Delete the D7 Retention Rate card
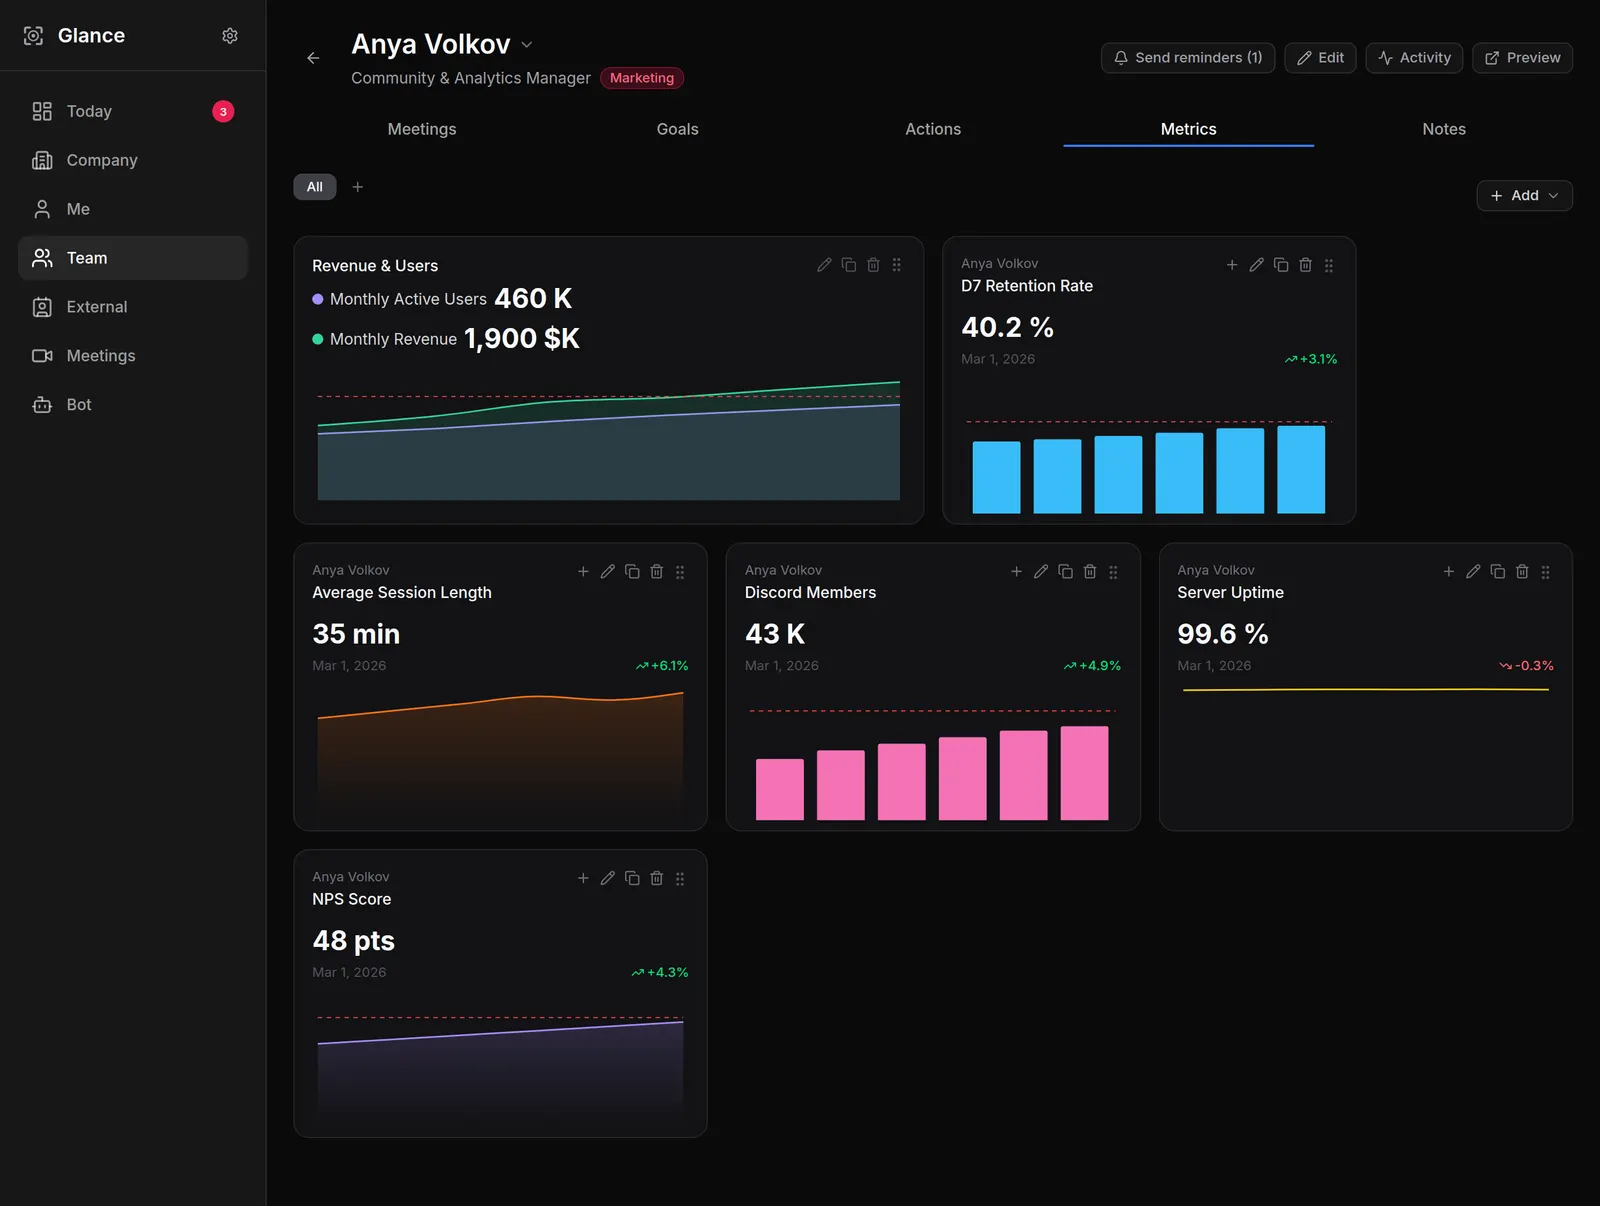This screenshot has width=1600, height=1206. [x=1305, y=265]
